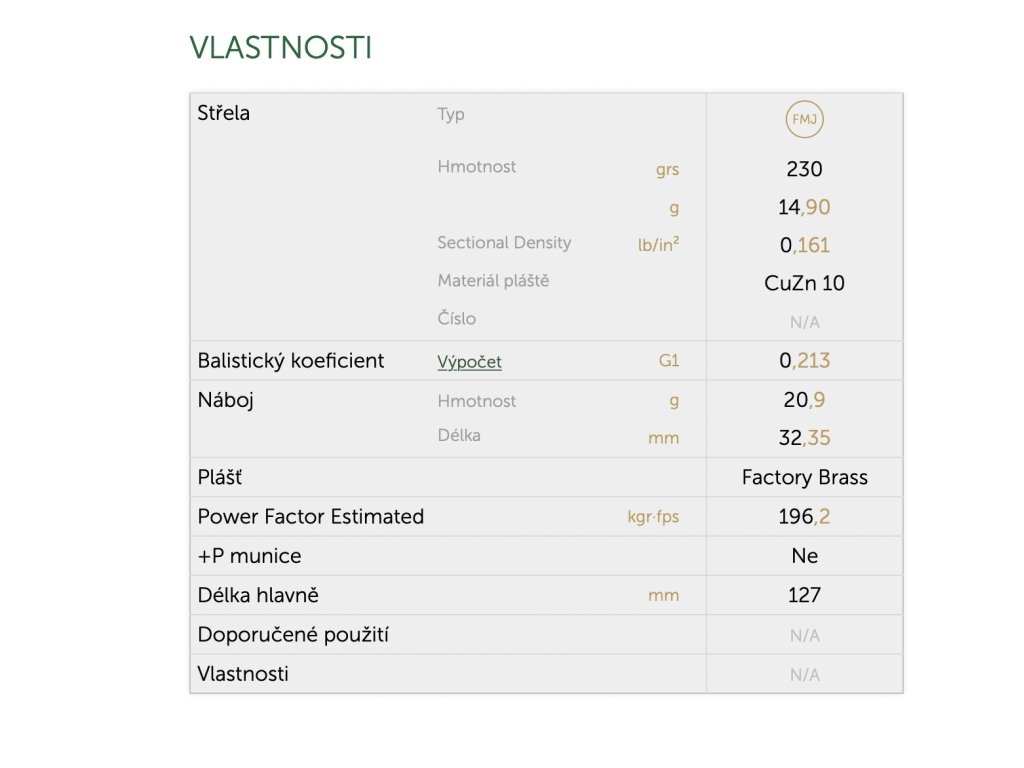
Task: Click the 32,35 mm cartridge length value
Action: coord(804,438)
